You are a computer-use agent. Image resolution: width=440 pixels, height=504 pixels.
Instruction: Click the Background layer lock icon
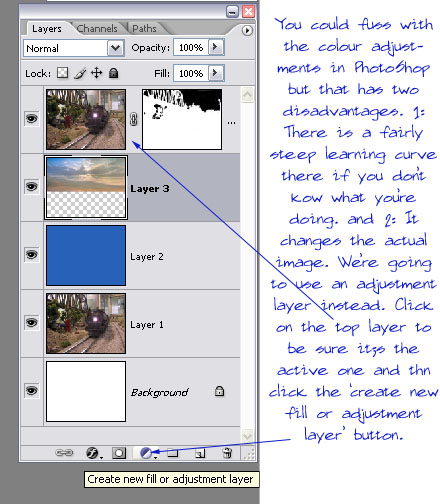[x=219, y=391]
